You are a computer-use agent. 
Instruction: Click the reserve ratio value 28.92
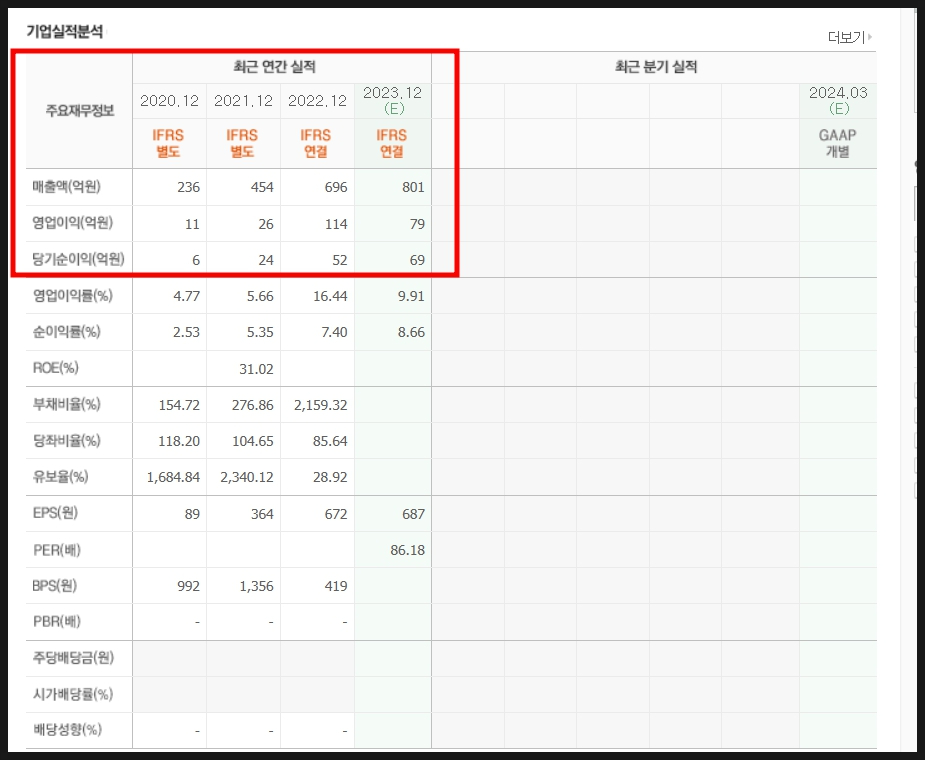(330, 477)
